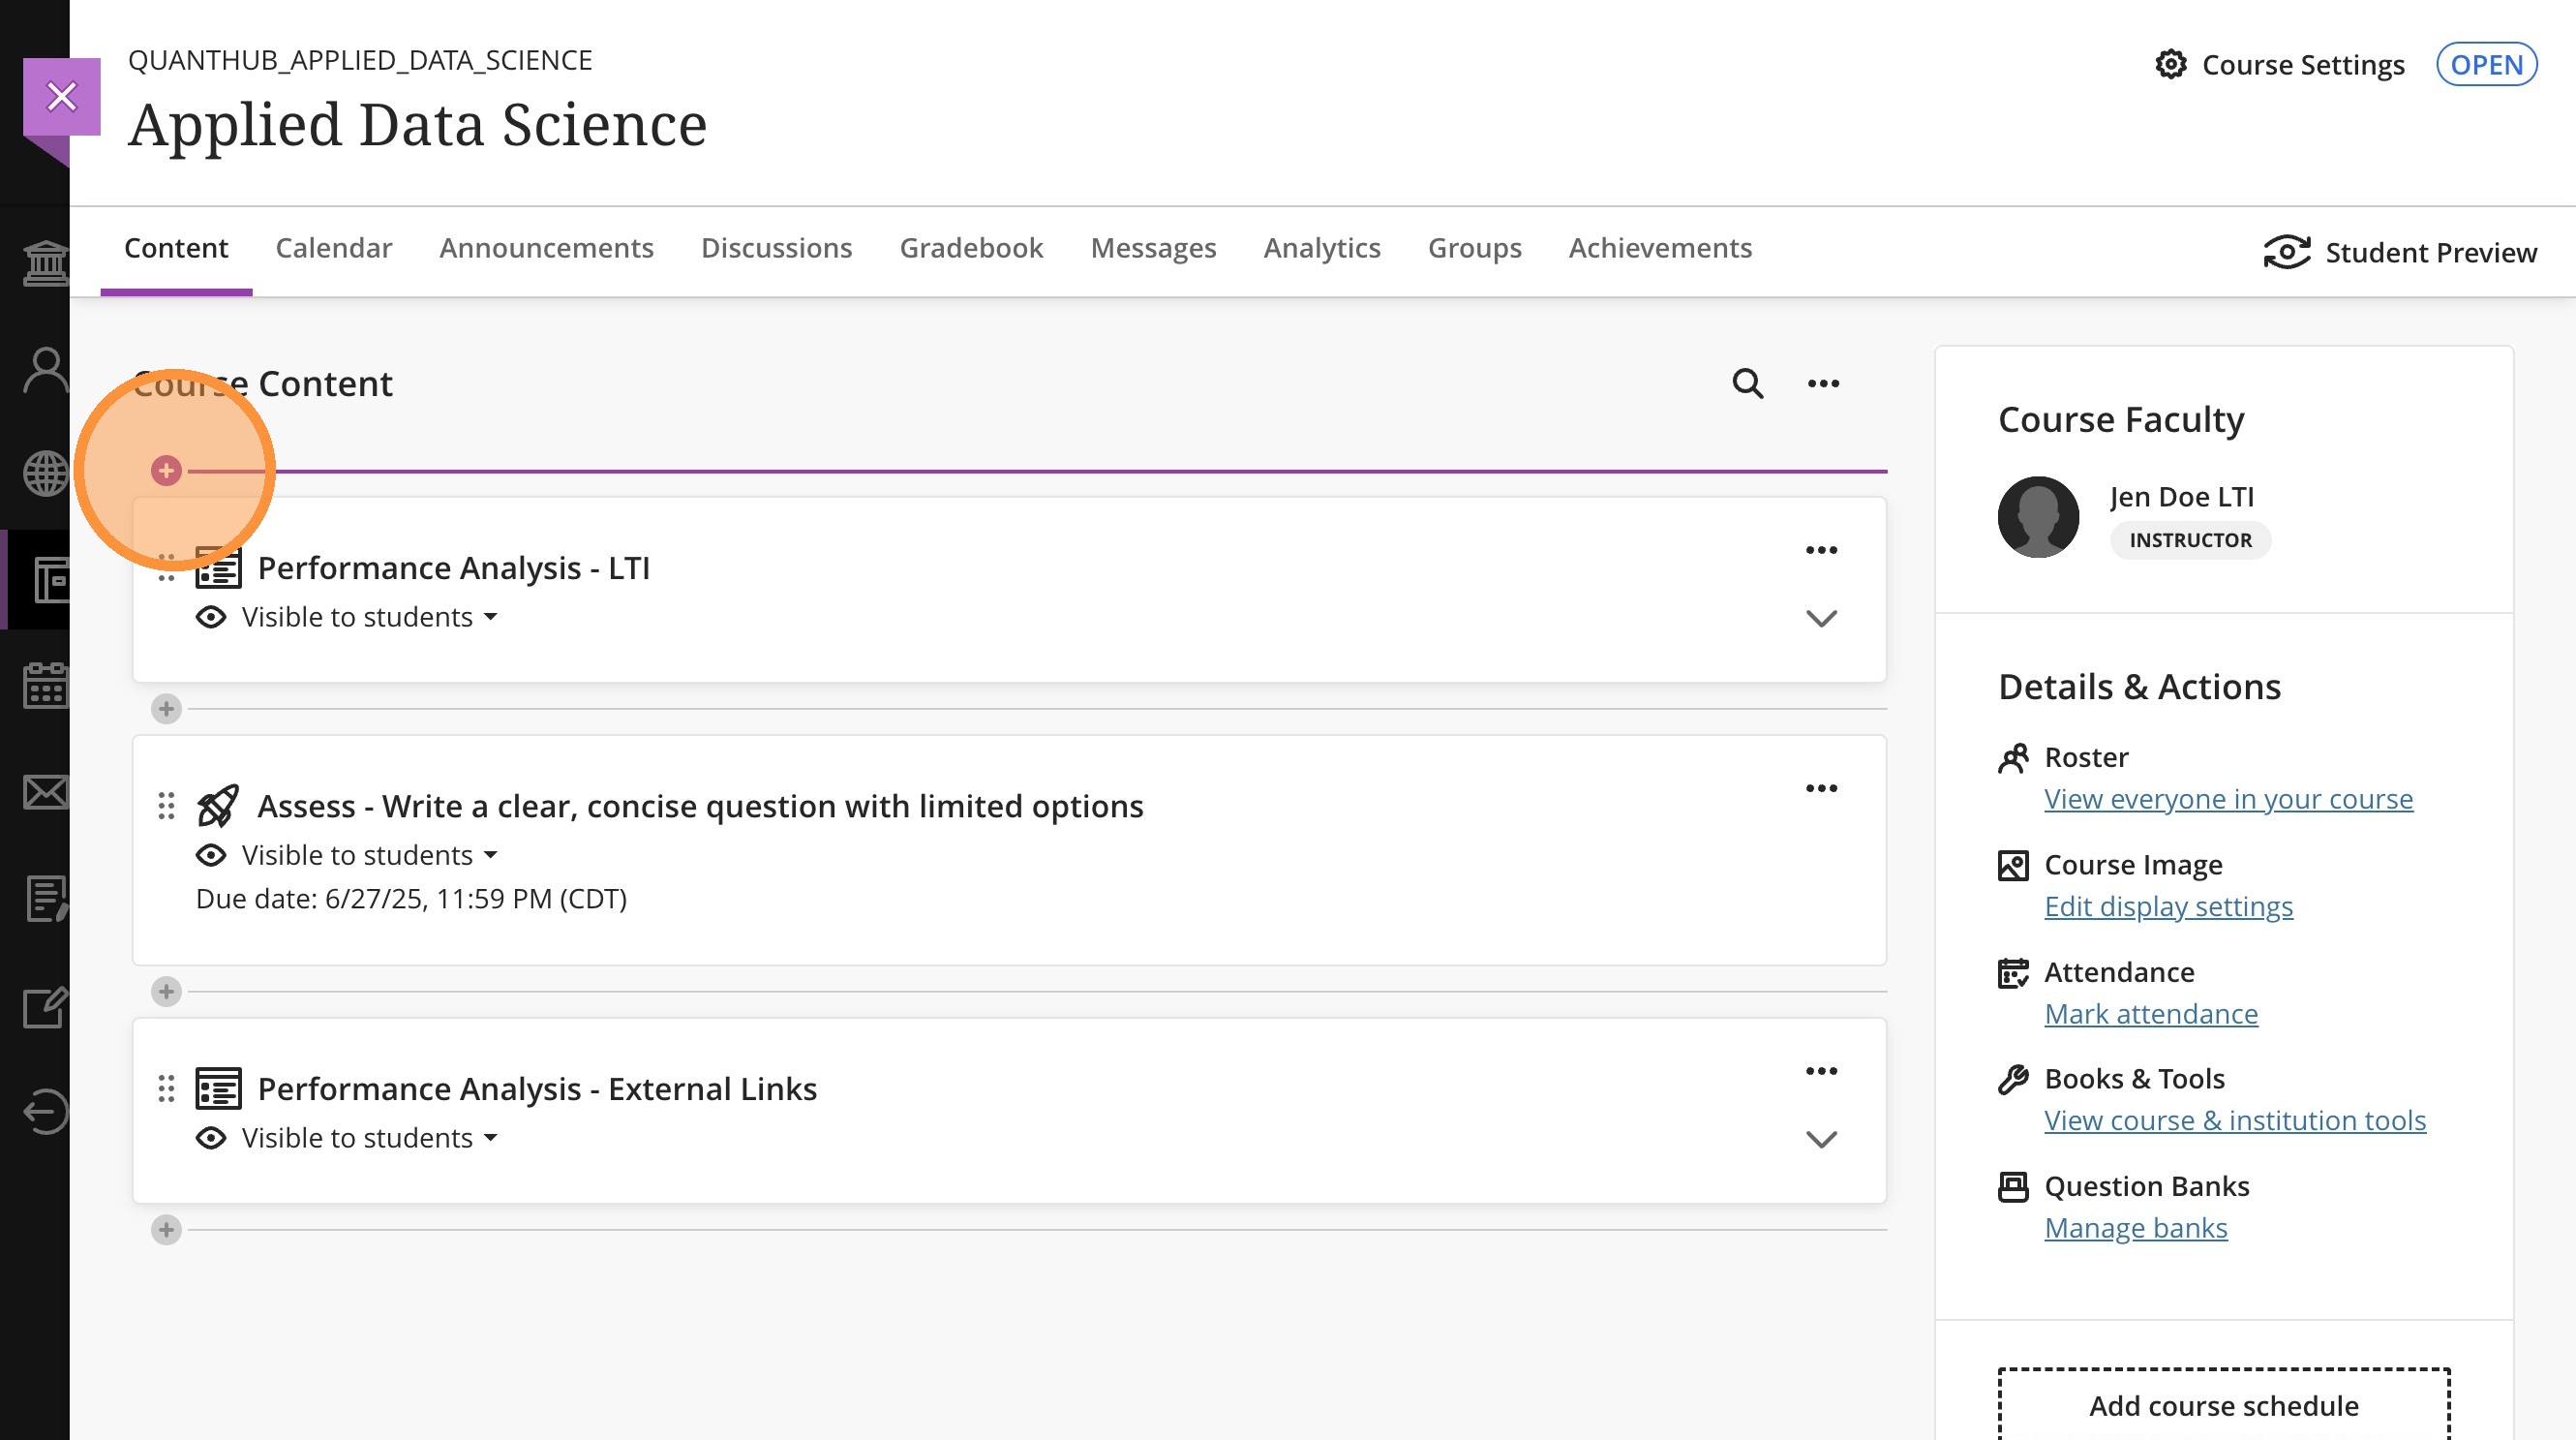Image resolution: width=2576 pixels, height=1440 pixels.
Task: Click the Add course schedule button
Action: pos(2223,1405)
